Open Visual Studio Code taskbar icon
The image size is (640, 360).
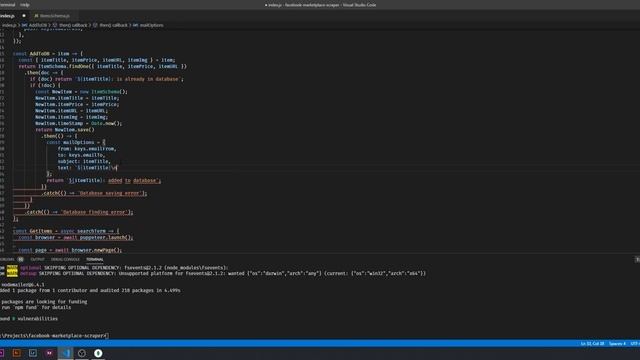pyautogui.click(x=66, y=353)
